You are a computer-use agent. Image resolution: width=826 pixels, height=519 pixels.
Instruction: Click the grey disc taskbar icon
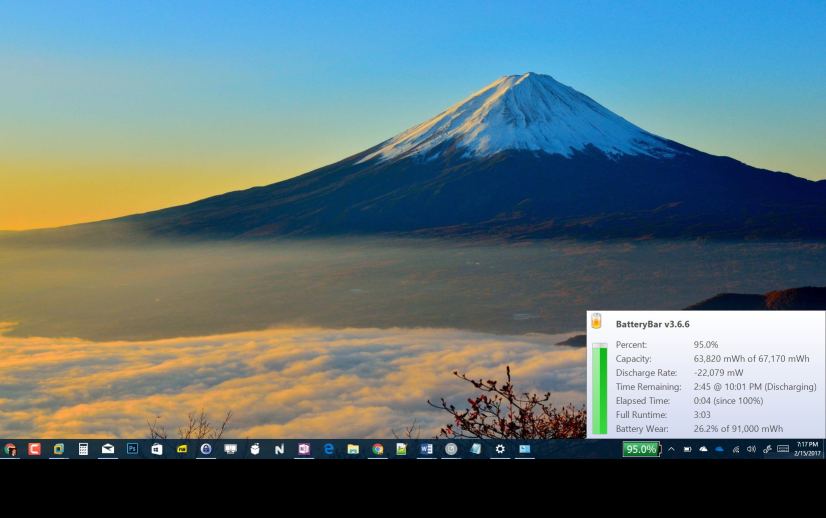click(451, 449)
